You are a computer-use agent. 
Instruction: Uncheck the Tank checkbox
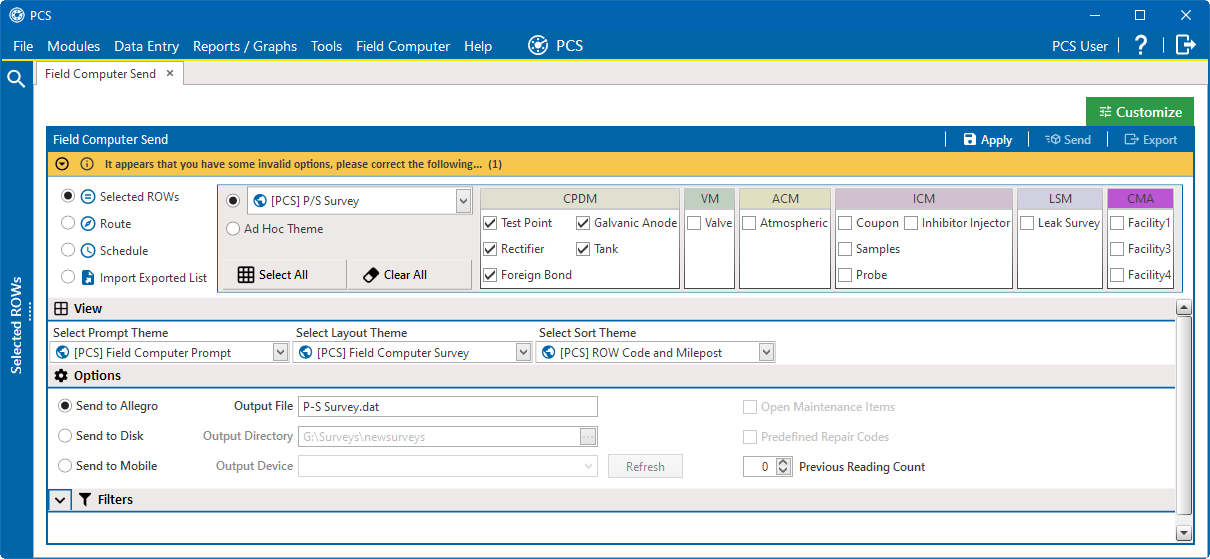pyautogui.click(x=583, y=249)
